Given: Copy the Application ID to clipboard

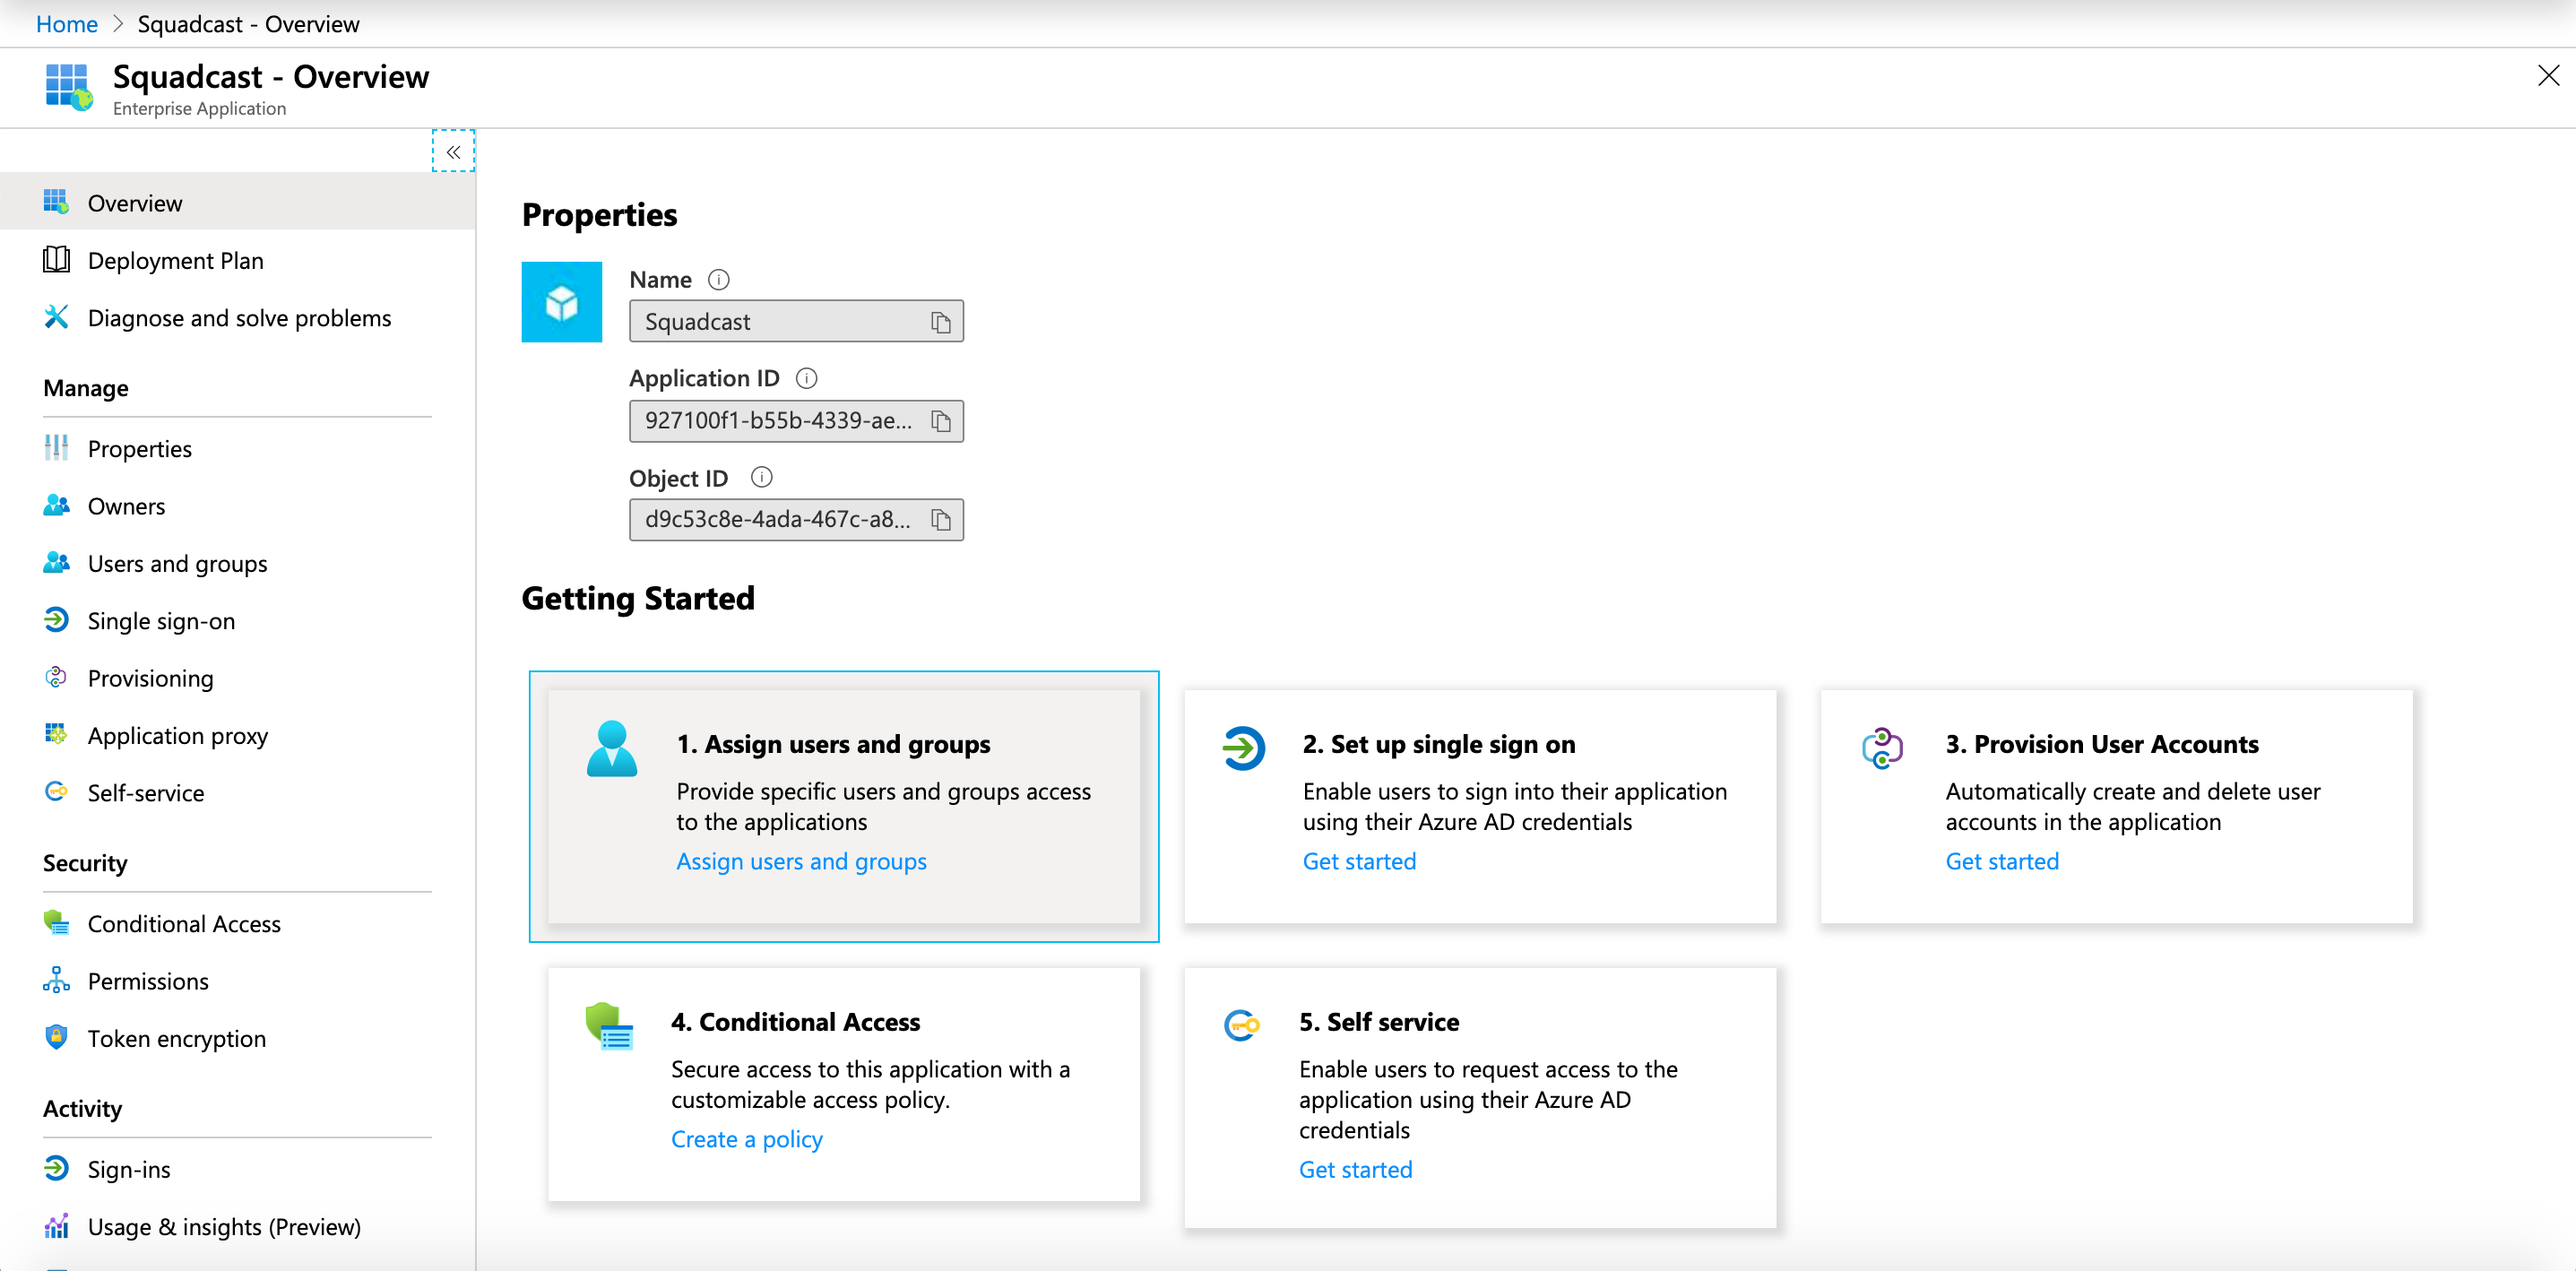Looking at the screenshot, I should coord(940,421).
